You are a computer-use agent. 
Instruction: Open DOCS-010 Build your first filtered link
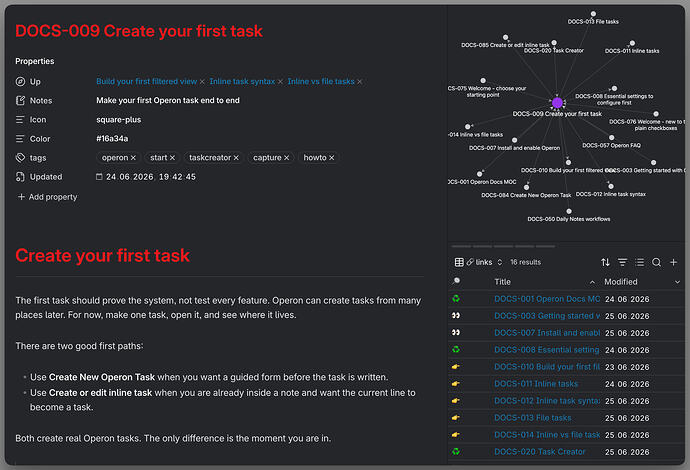click(547, 367)
